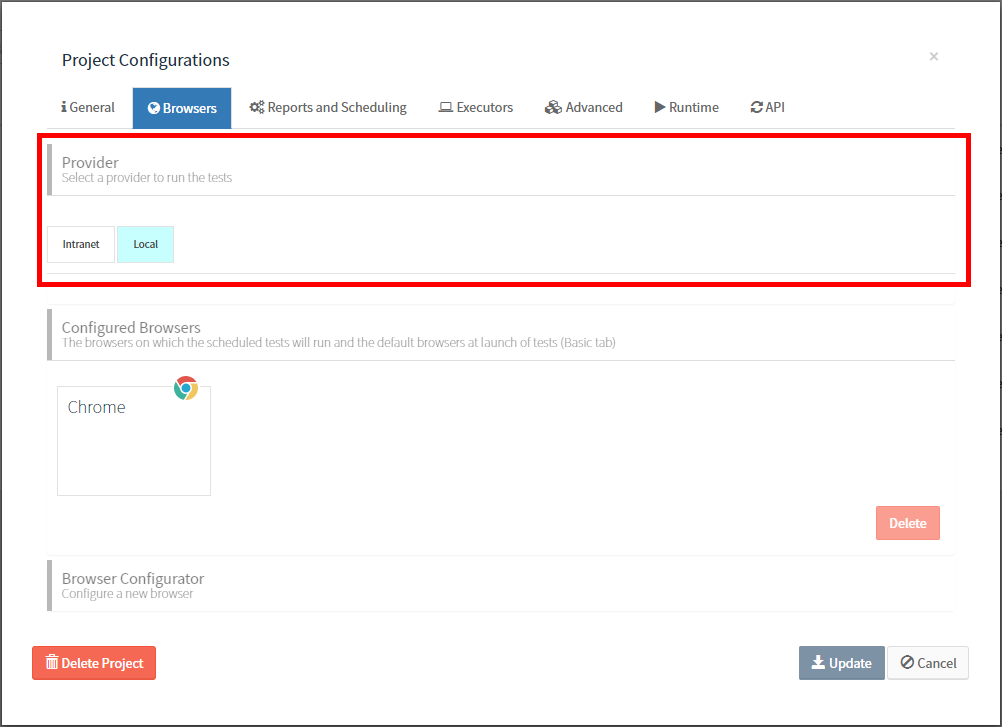The height and width of the screenshot is (727, 1002).
Task: Open the Runtime tab
Action: [686, 107]
